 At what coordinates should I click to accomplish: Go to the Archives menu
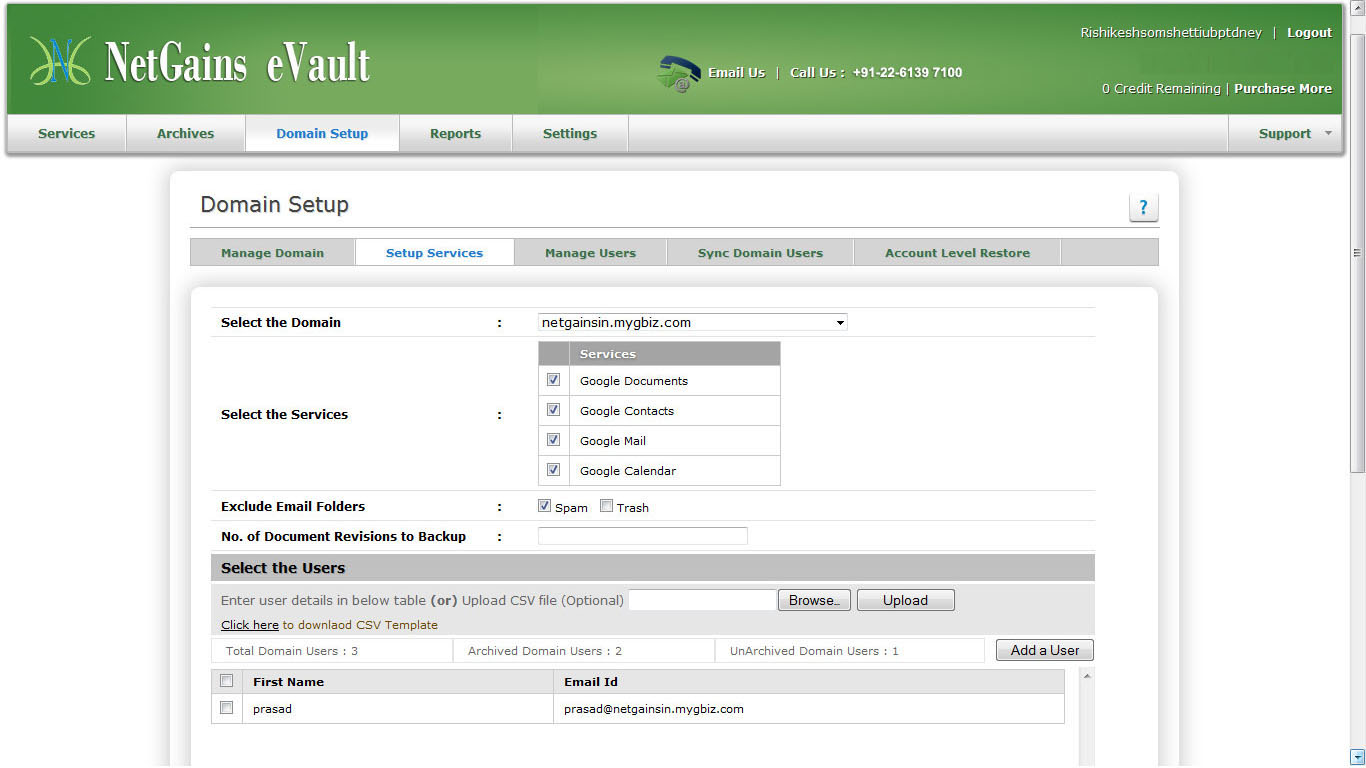185,133
